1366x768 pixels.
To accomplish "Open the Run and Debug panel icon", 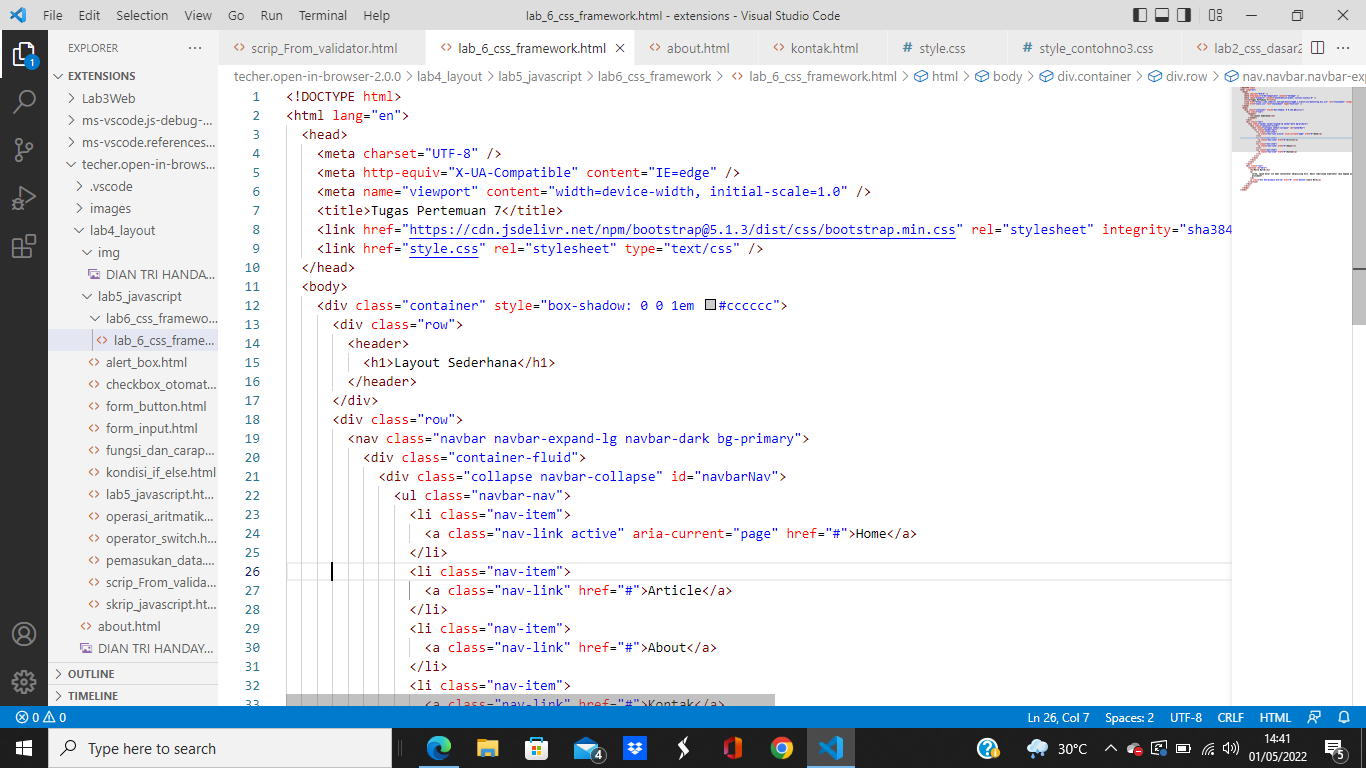I will [25, 193].
